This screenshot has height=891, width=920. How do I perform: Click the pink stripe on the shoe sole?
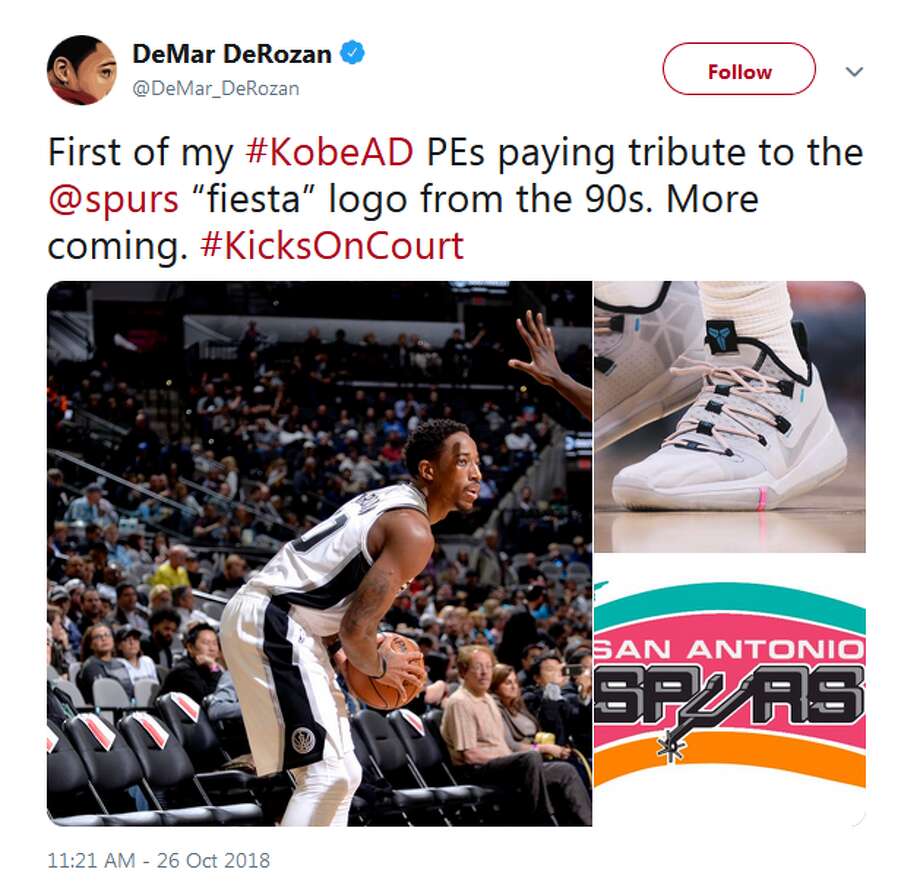(x=763, y=497)
